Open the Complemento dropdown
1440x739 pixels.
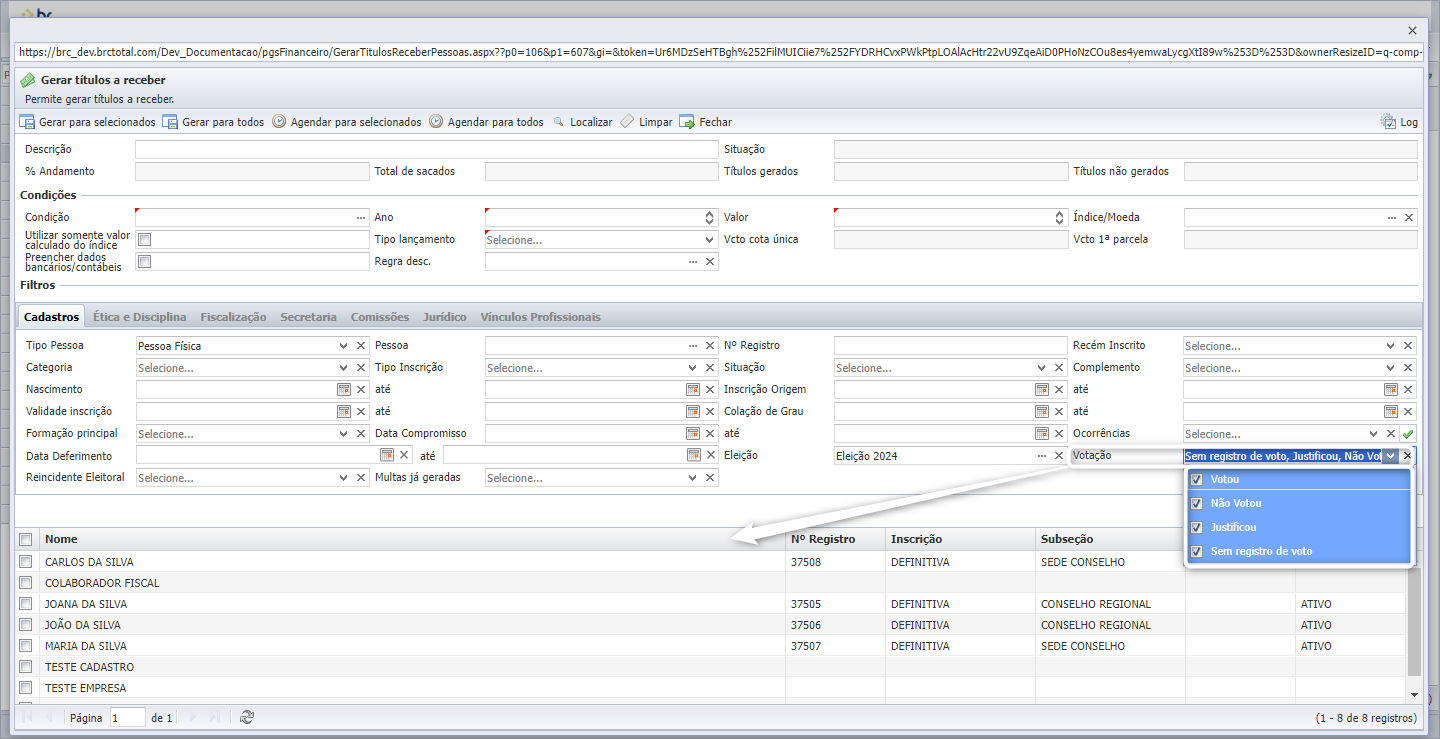coord(1390,367)
